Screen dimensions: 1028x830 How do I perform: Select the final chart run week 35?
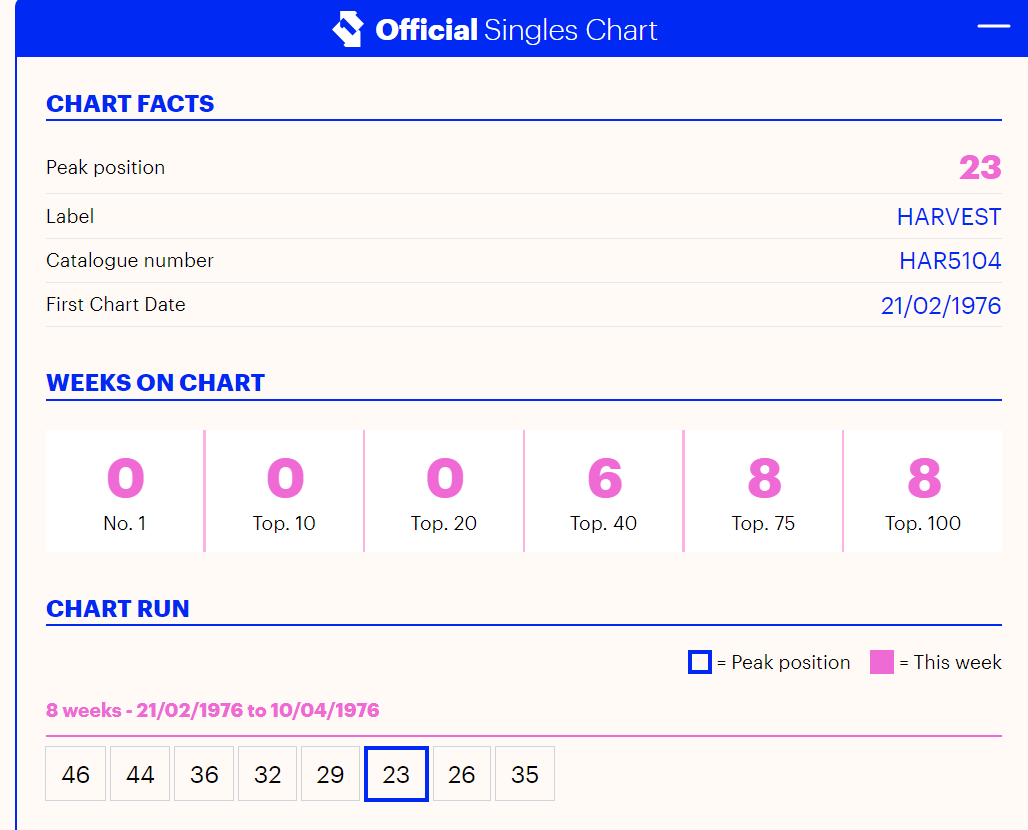point(524,774)
